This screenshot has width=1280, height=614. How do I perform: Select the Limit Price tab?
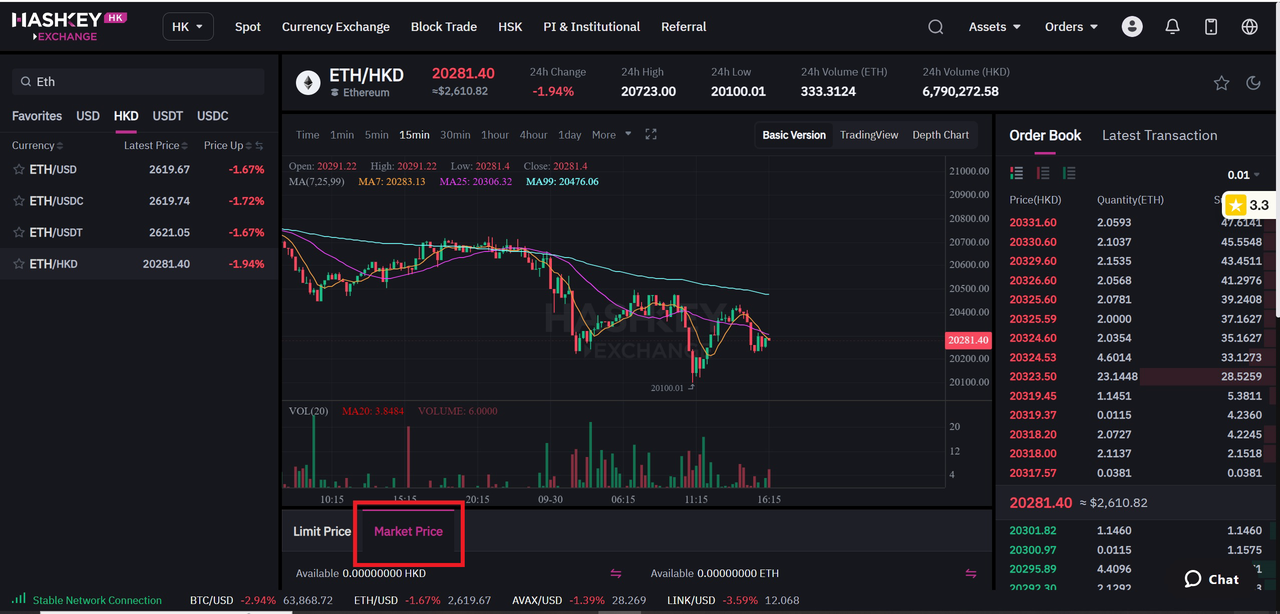322,531
